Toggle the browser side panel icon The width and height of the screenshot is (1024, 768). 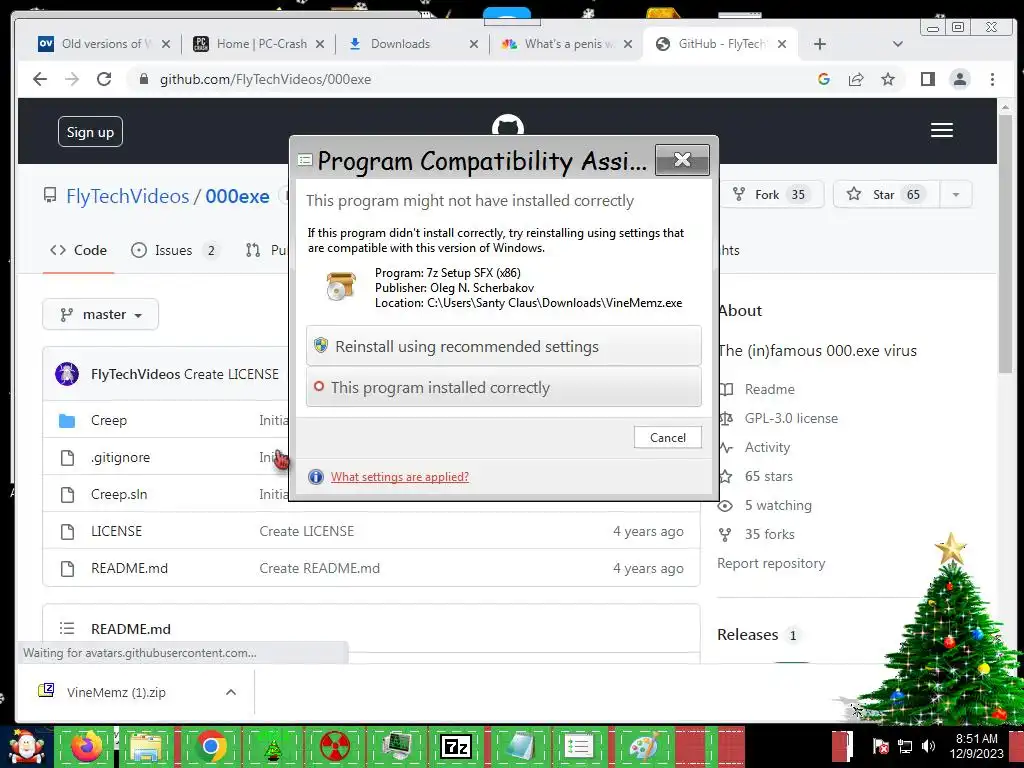tap(927, 79)
